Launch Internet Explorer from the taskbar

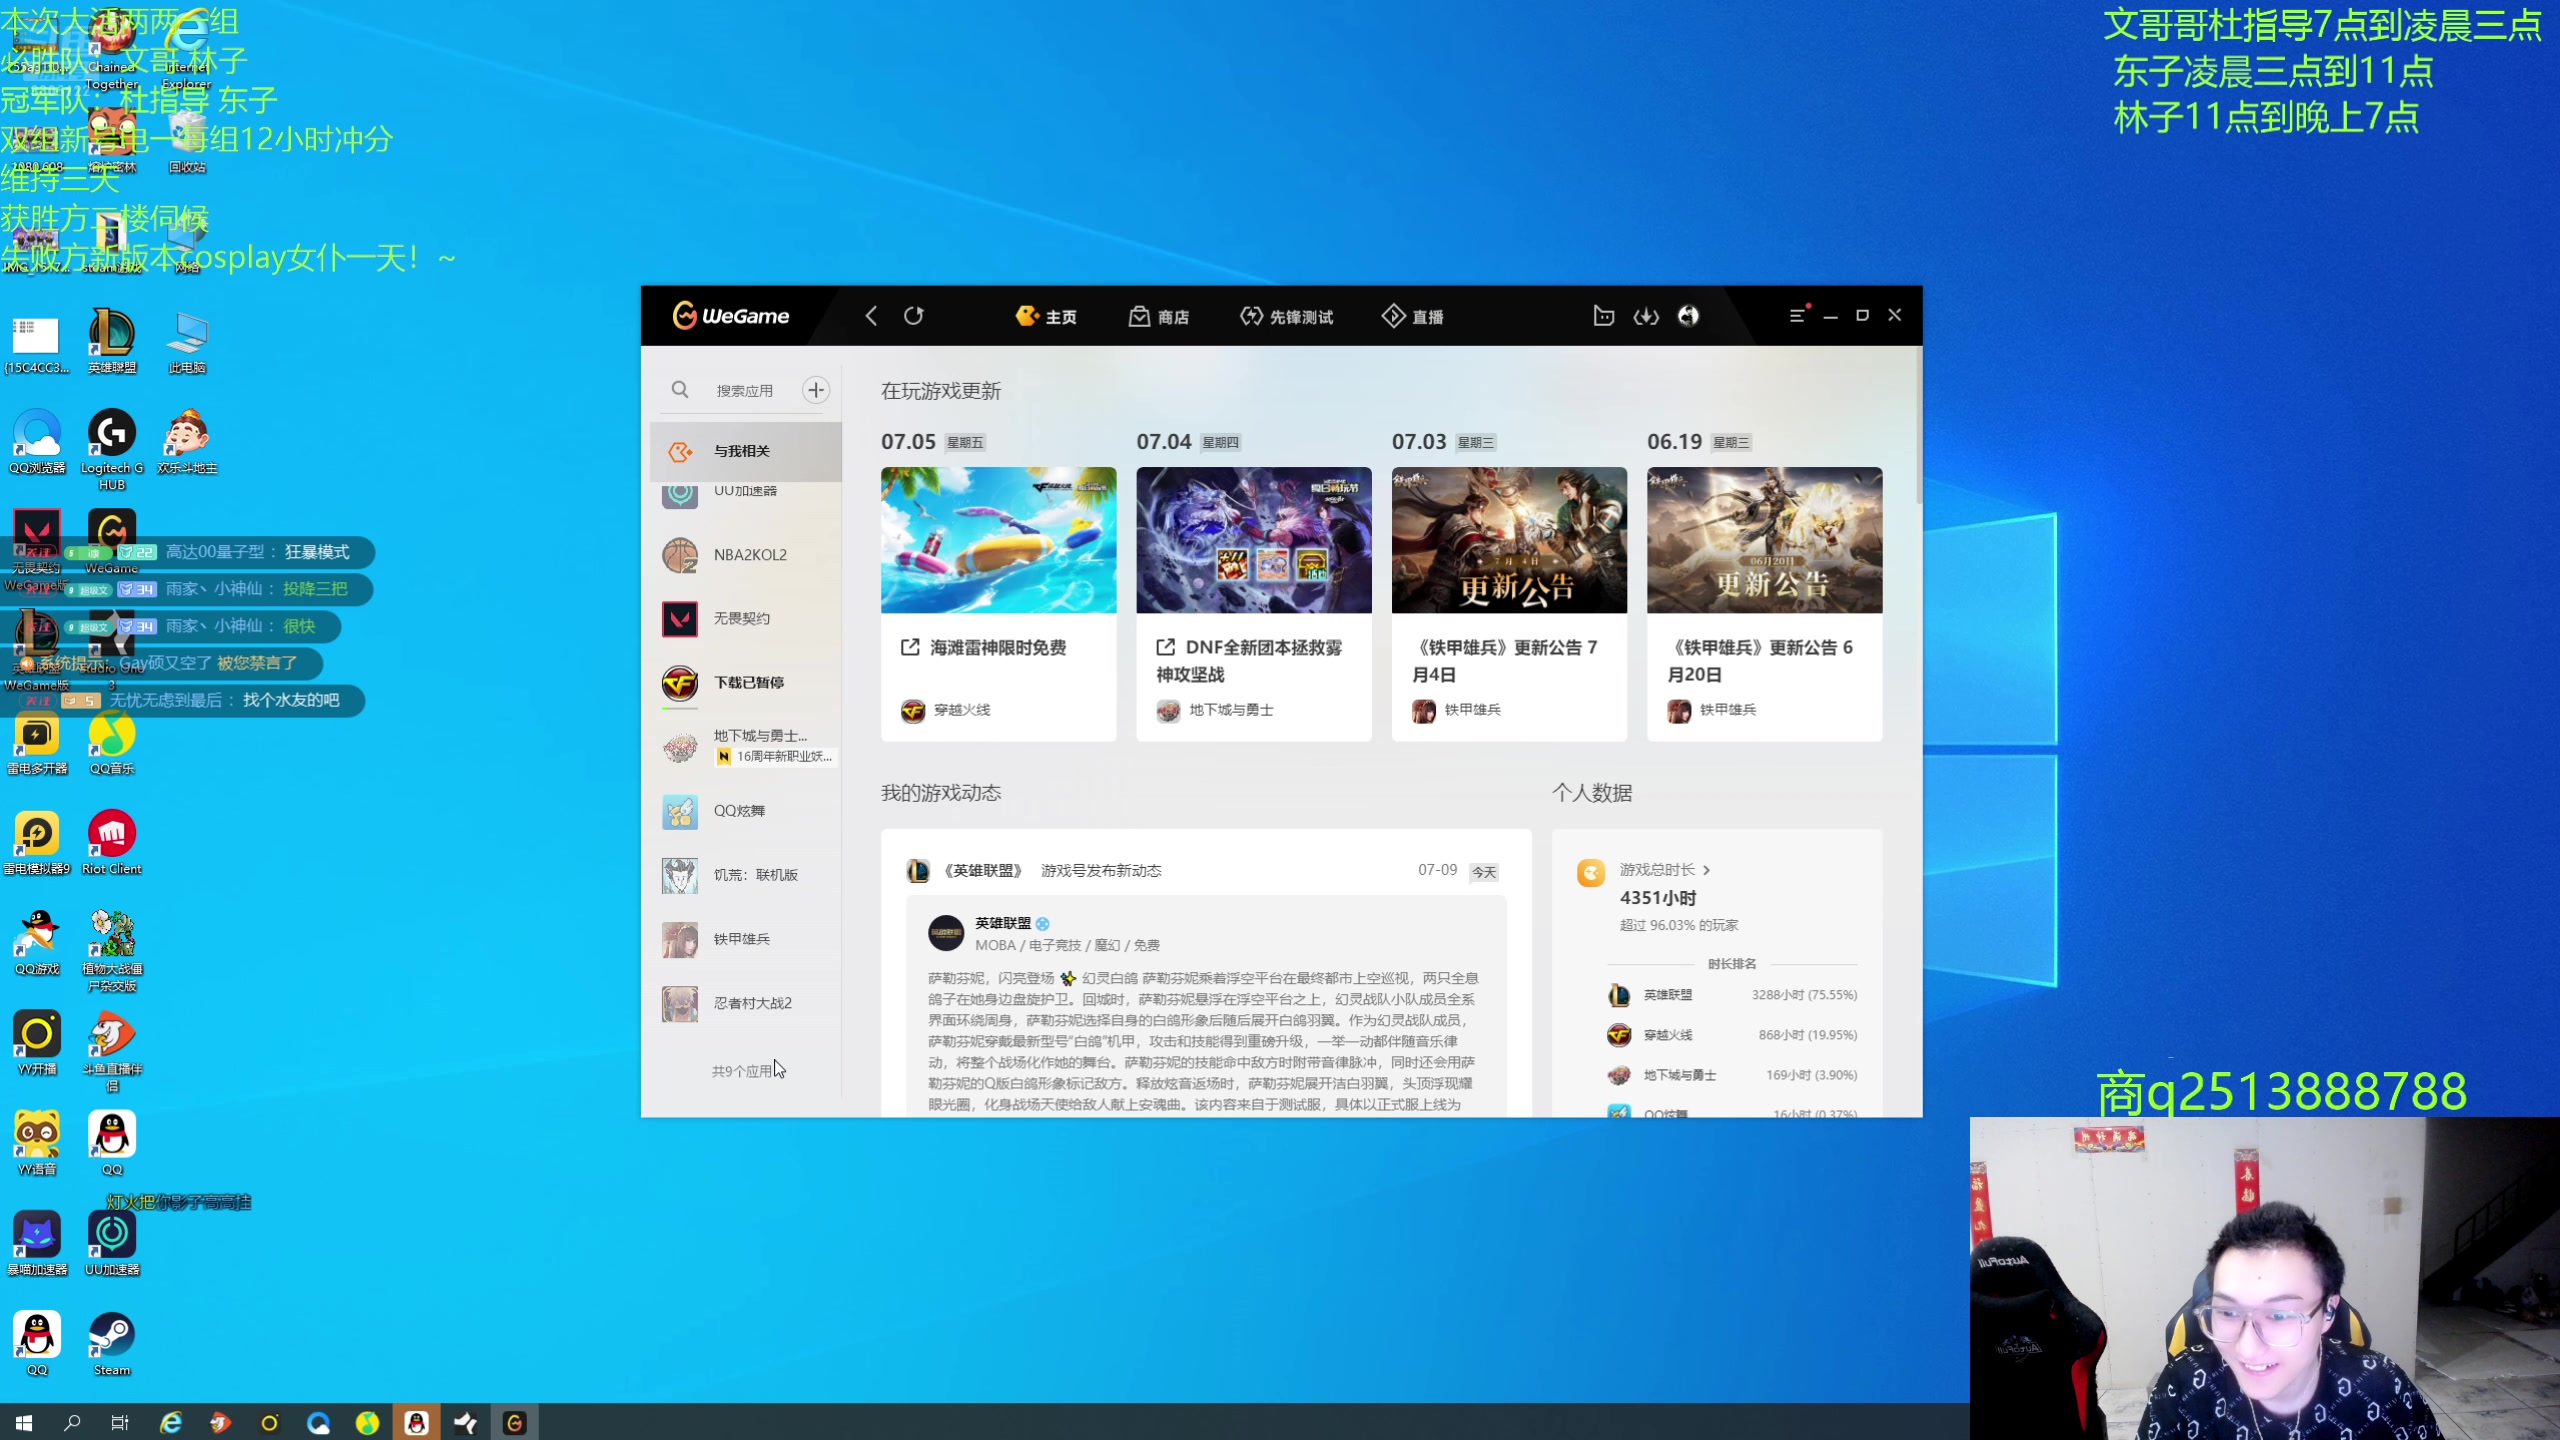(x=171, y=1422)
